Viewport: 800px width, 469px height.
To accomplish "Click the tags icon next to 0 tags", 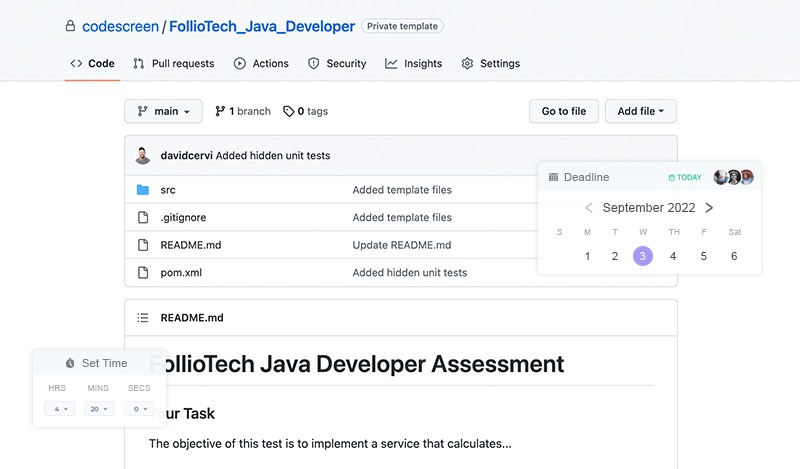I will click(x=289, y=111).
